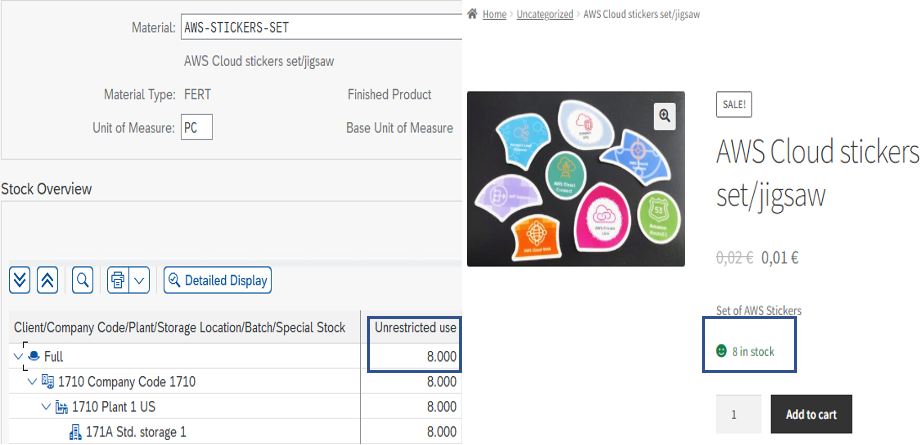Click the Unit of Measure field

pyautogui.click(x=197, y=128)
